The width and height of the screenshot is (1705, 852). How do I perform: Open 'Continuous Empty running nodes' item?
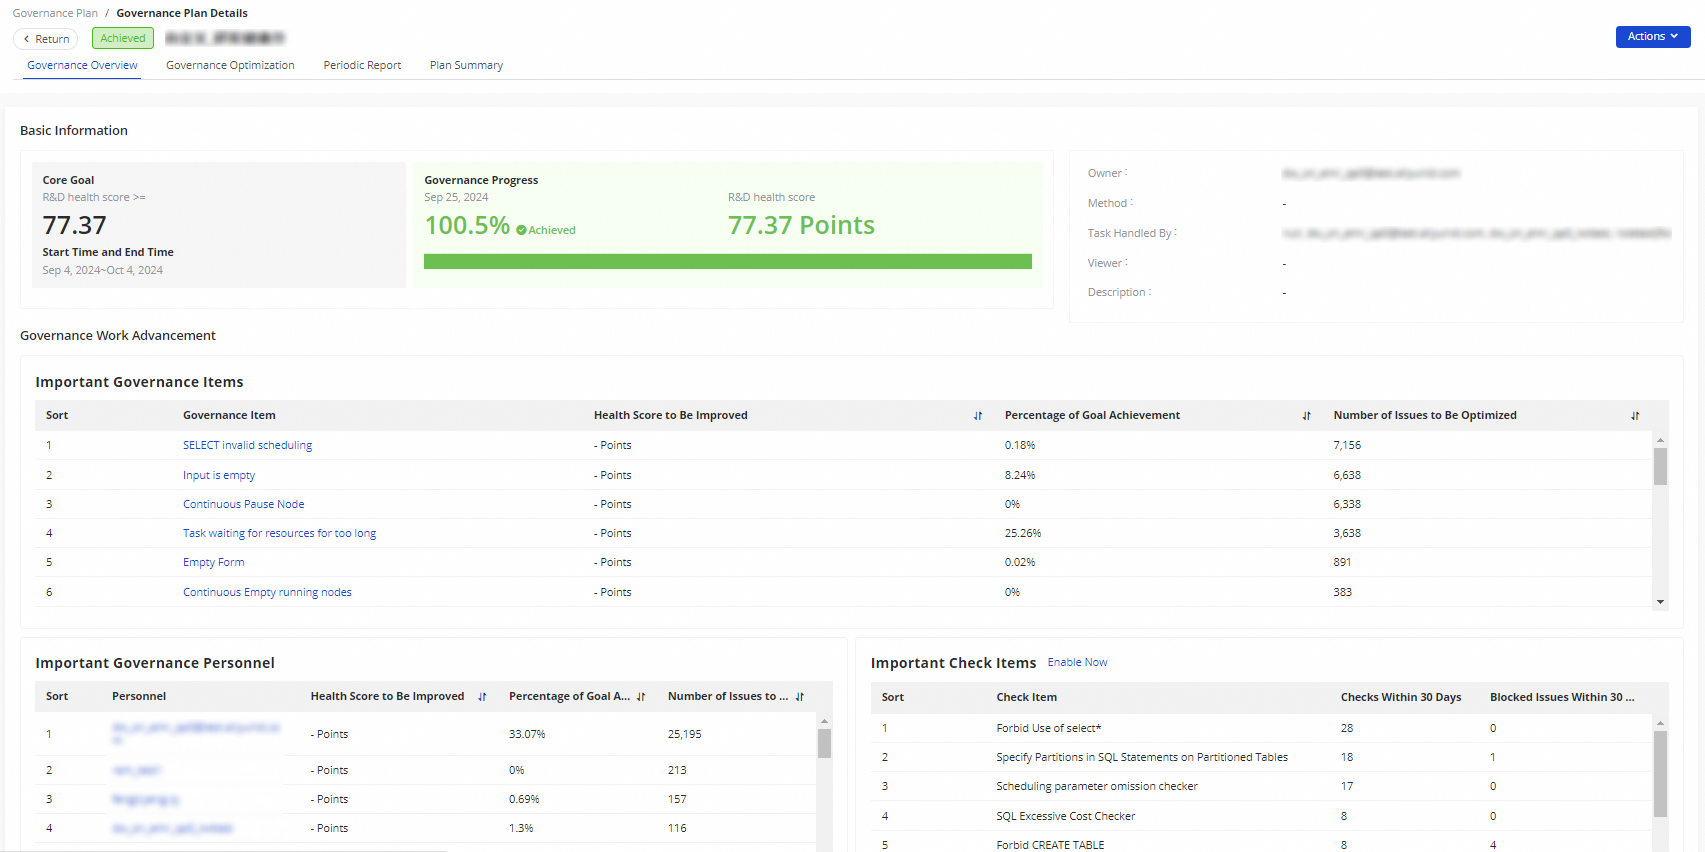click(267, 592)
